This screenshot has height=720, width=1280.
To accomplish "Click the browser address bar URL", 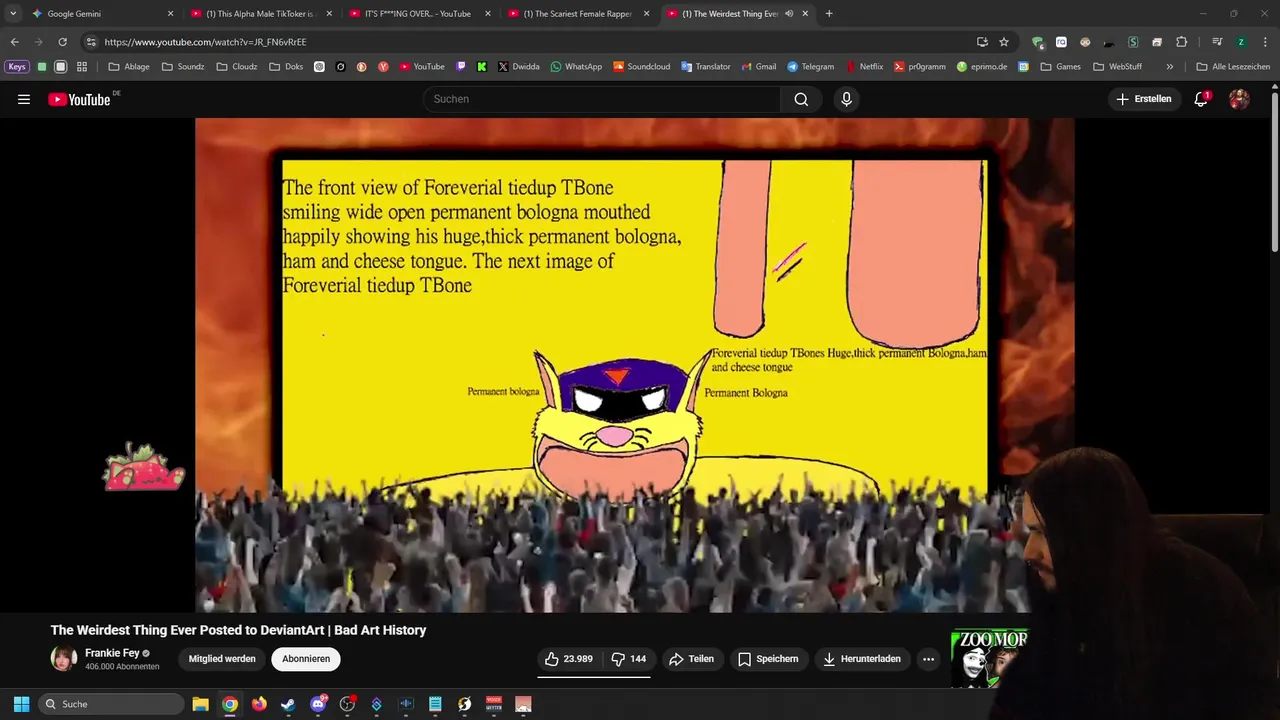I will [x=205, y=42].
